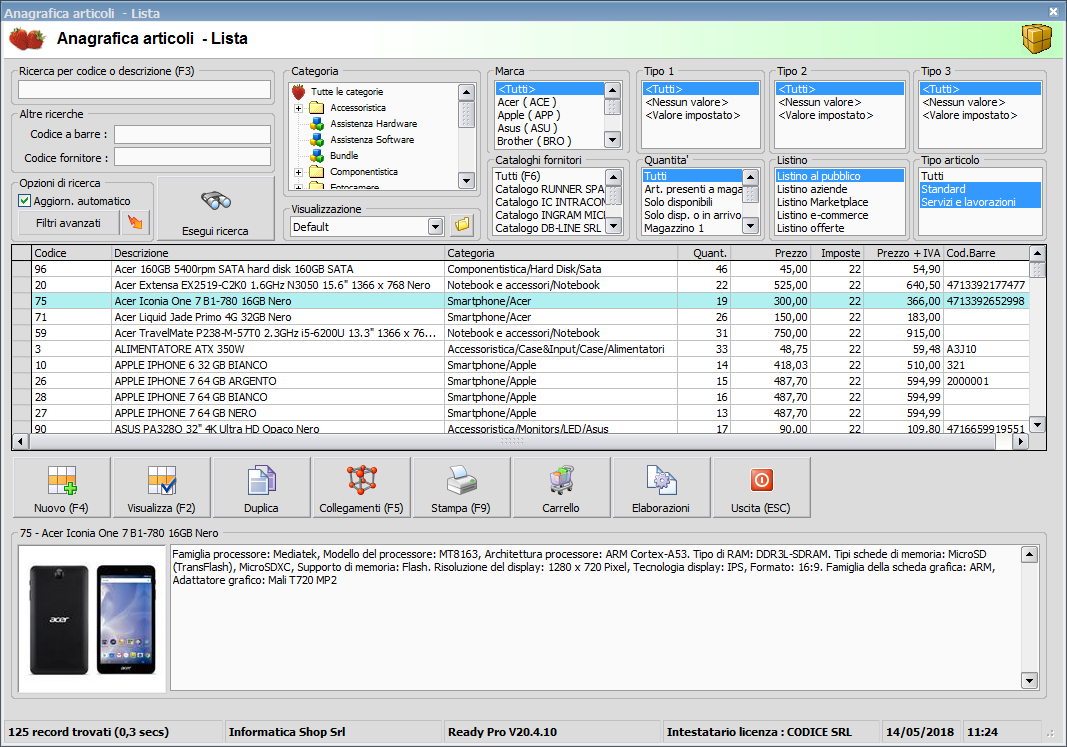Open Collegamenti (F5) links

pyautogui.click(x=361, y=487)
